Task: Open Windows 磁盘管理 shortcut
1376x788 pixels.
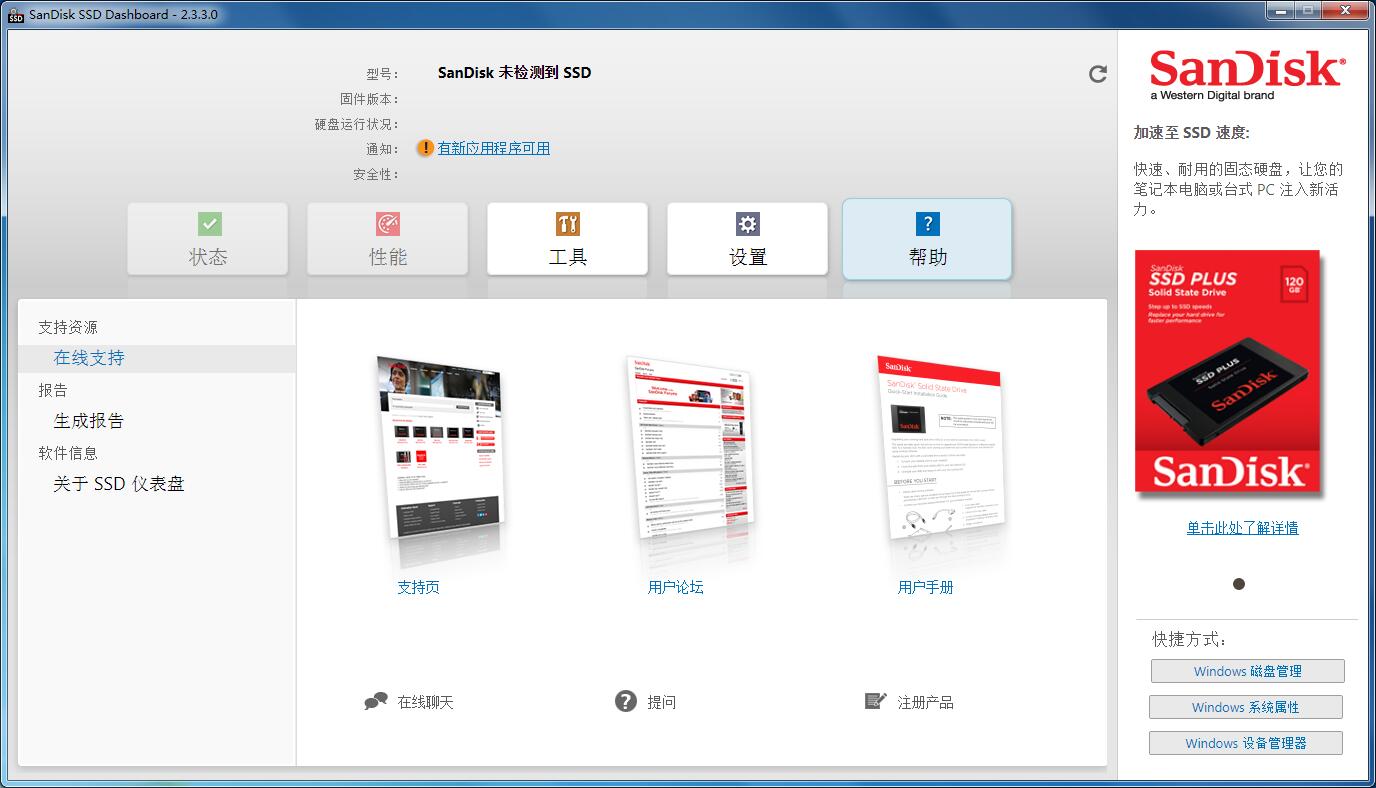Action: [x=1248, y=671]
